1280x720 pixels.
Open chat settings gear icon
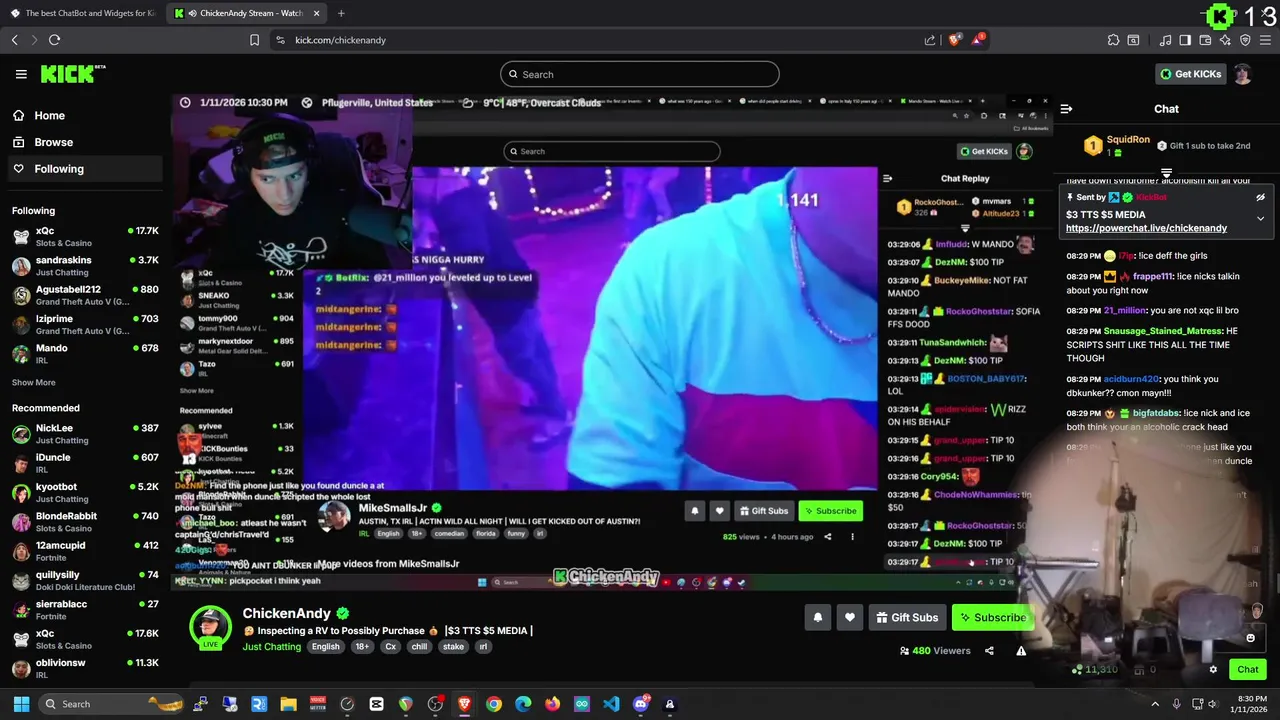(x=1213, y=670)
